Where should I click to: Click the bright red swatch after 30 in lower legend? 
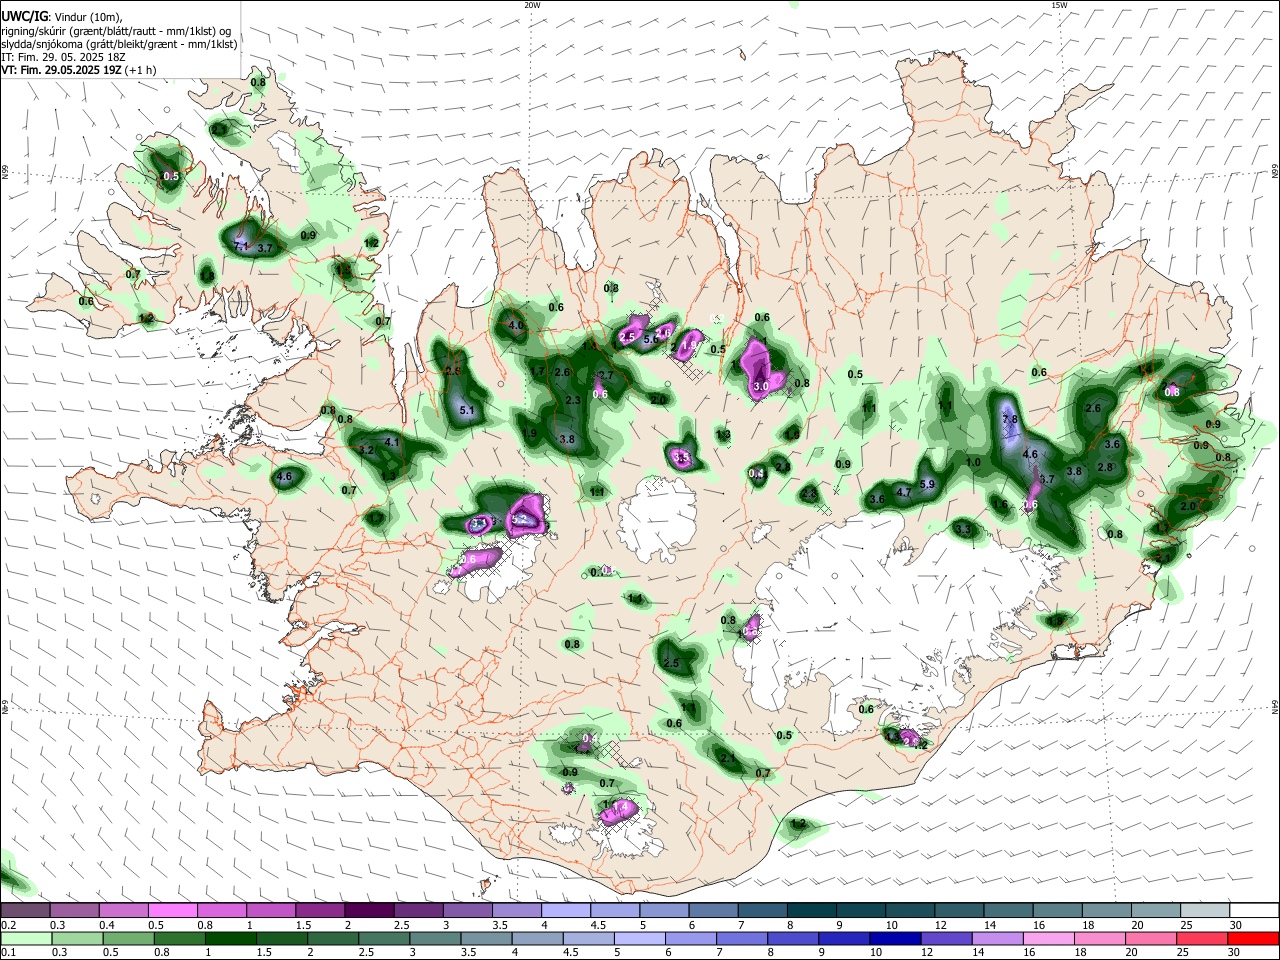pyautogui.click(x=1253, y=938)
